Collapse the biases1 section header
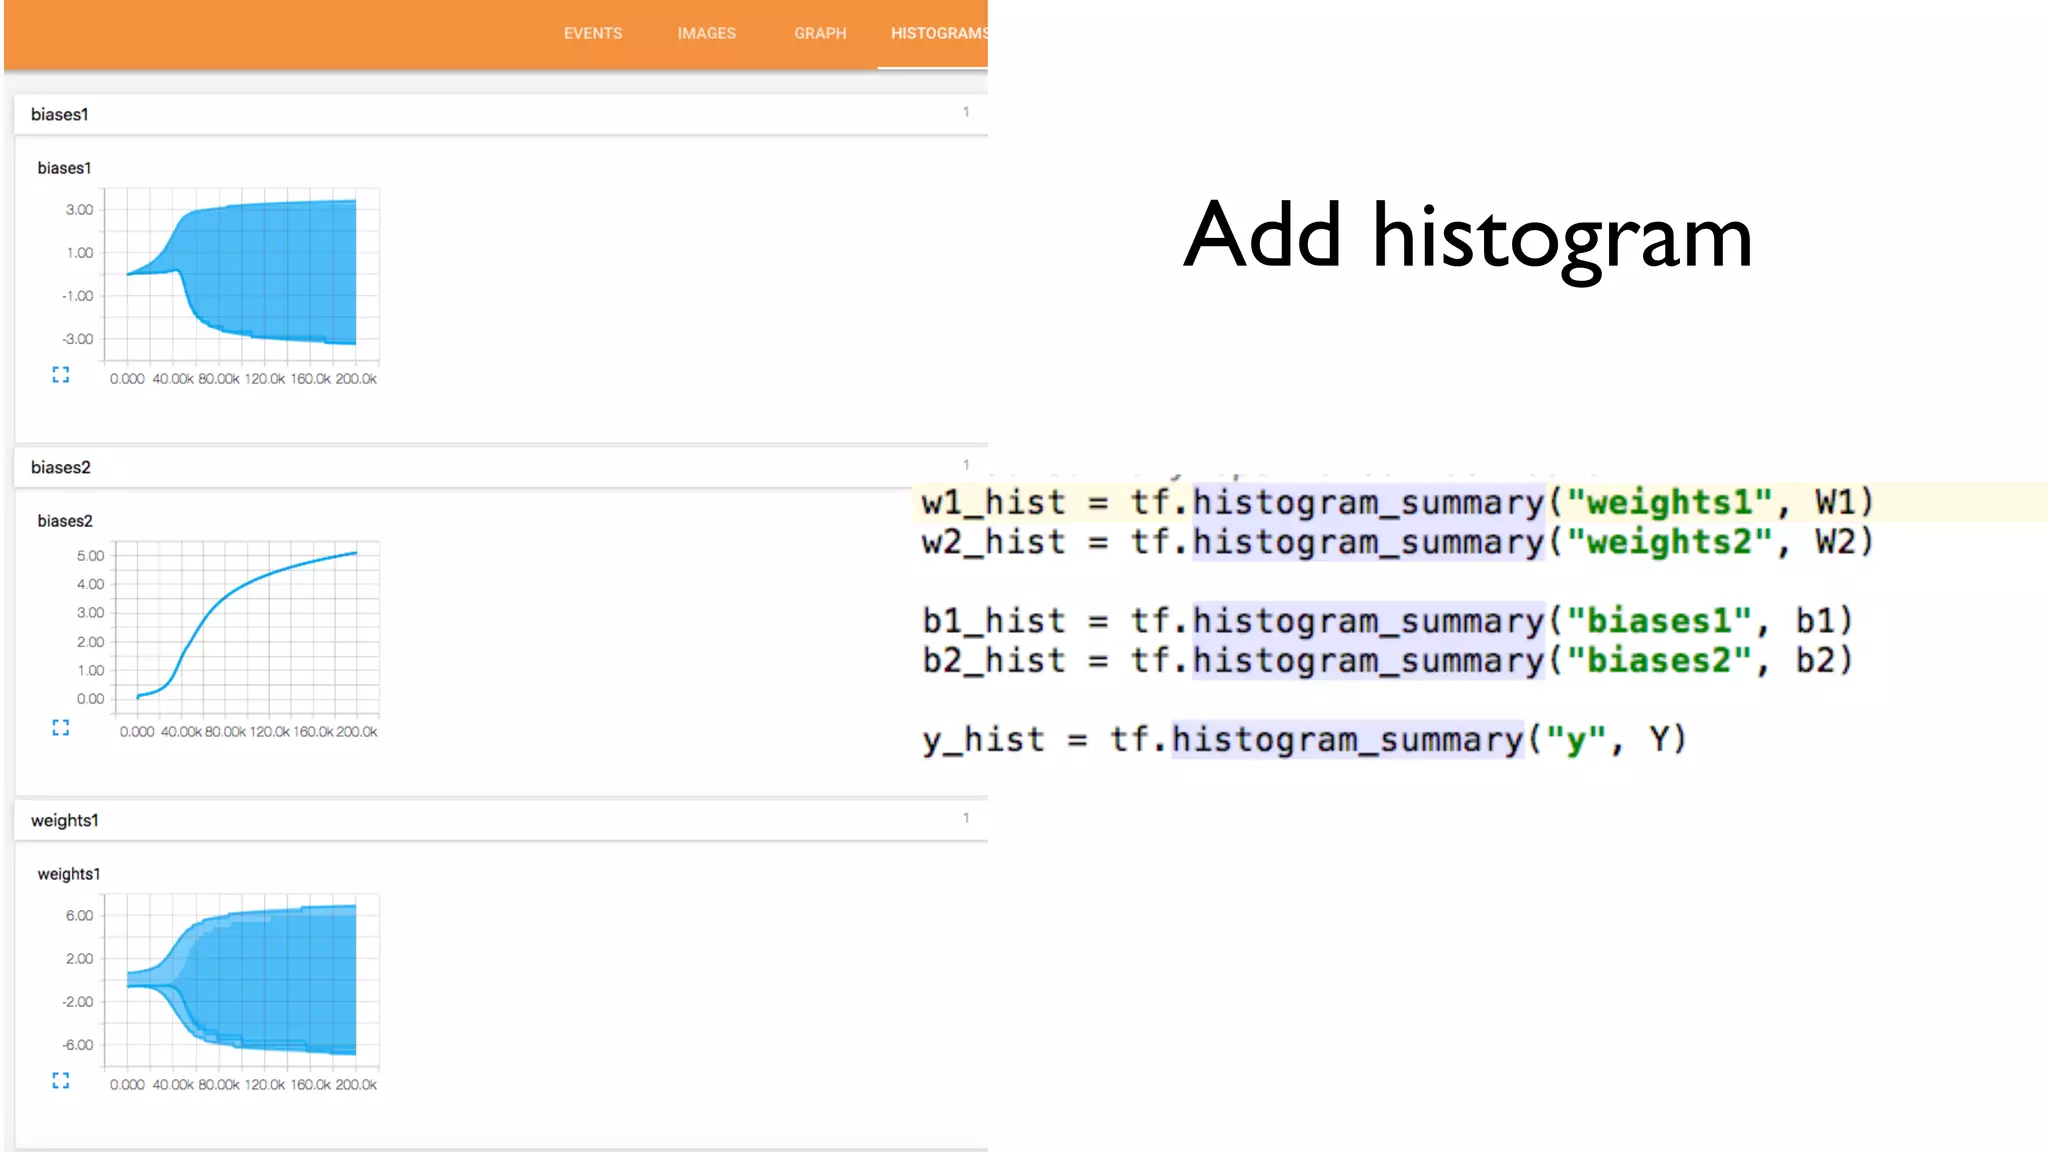 (x=501, y=114)
